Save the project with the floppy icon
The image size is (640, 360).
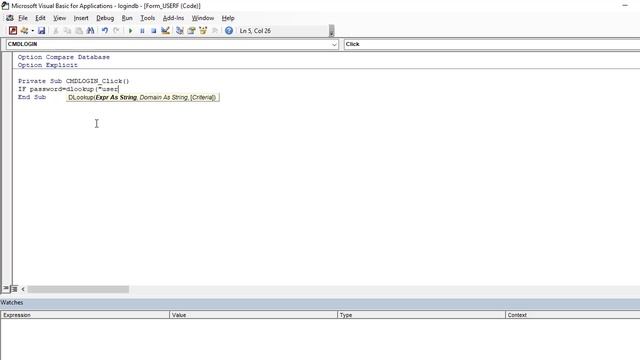coord(41,31)
